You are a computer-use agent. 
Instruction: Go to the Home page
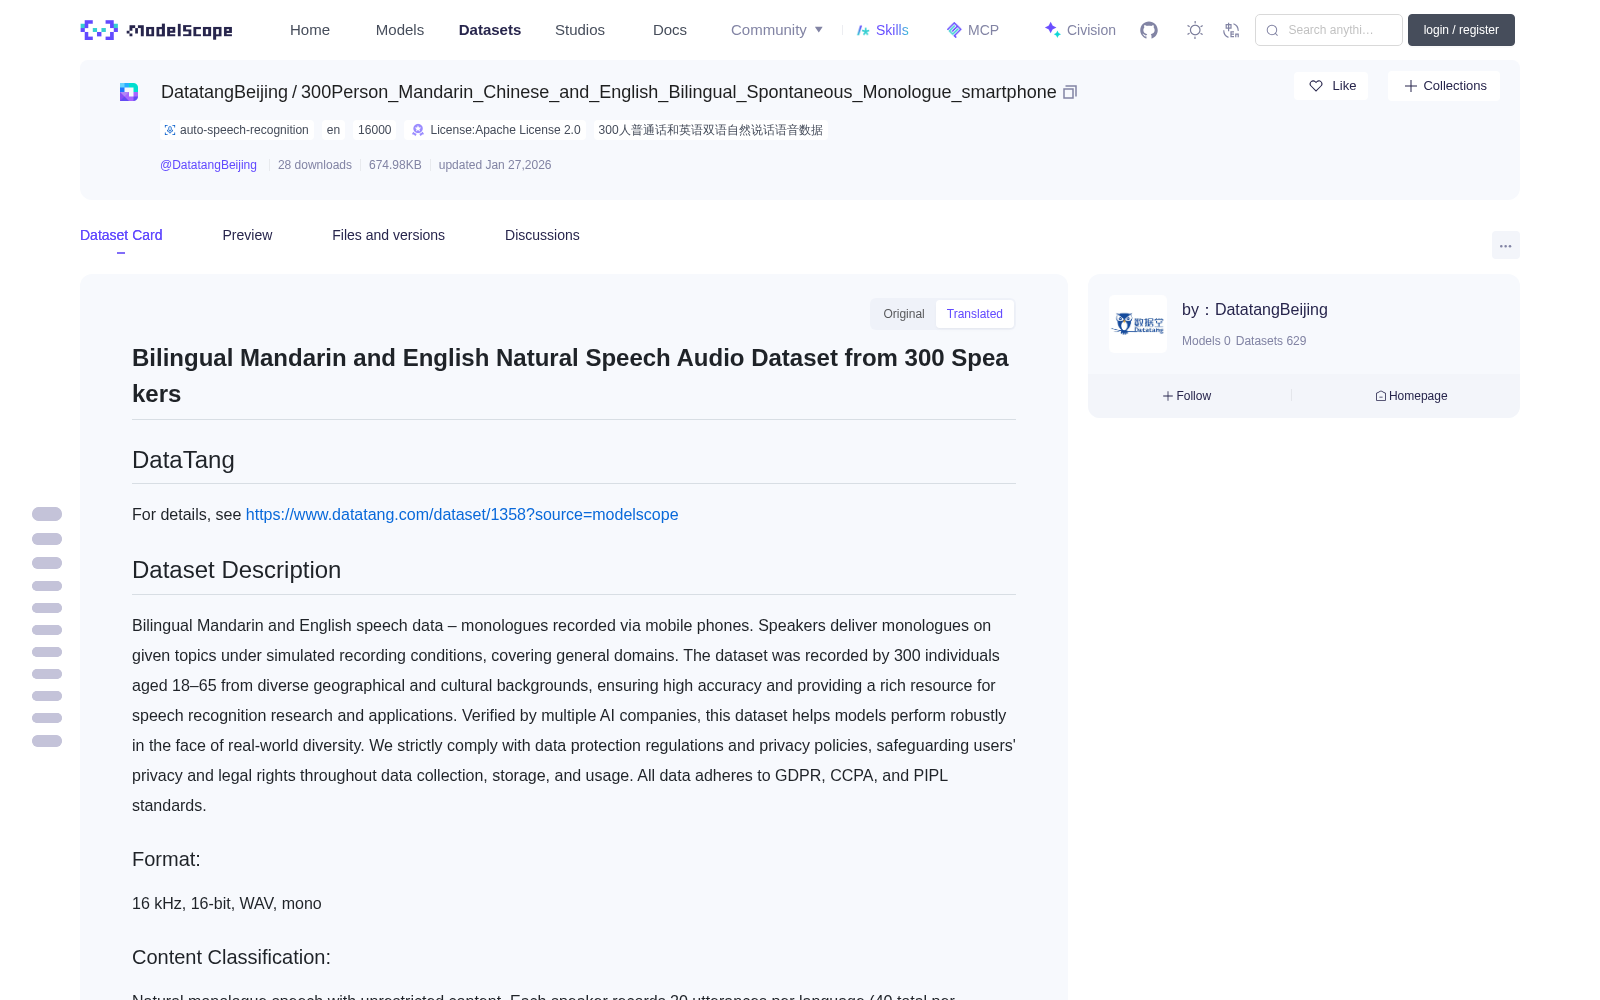pos(310,30)
